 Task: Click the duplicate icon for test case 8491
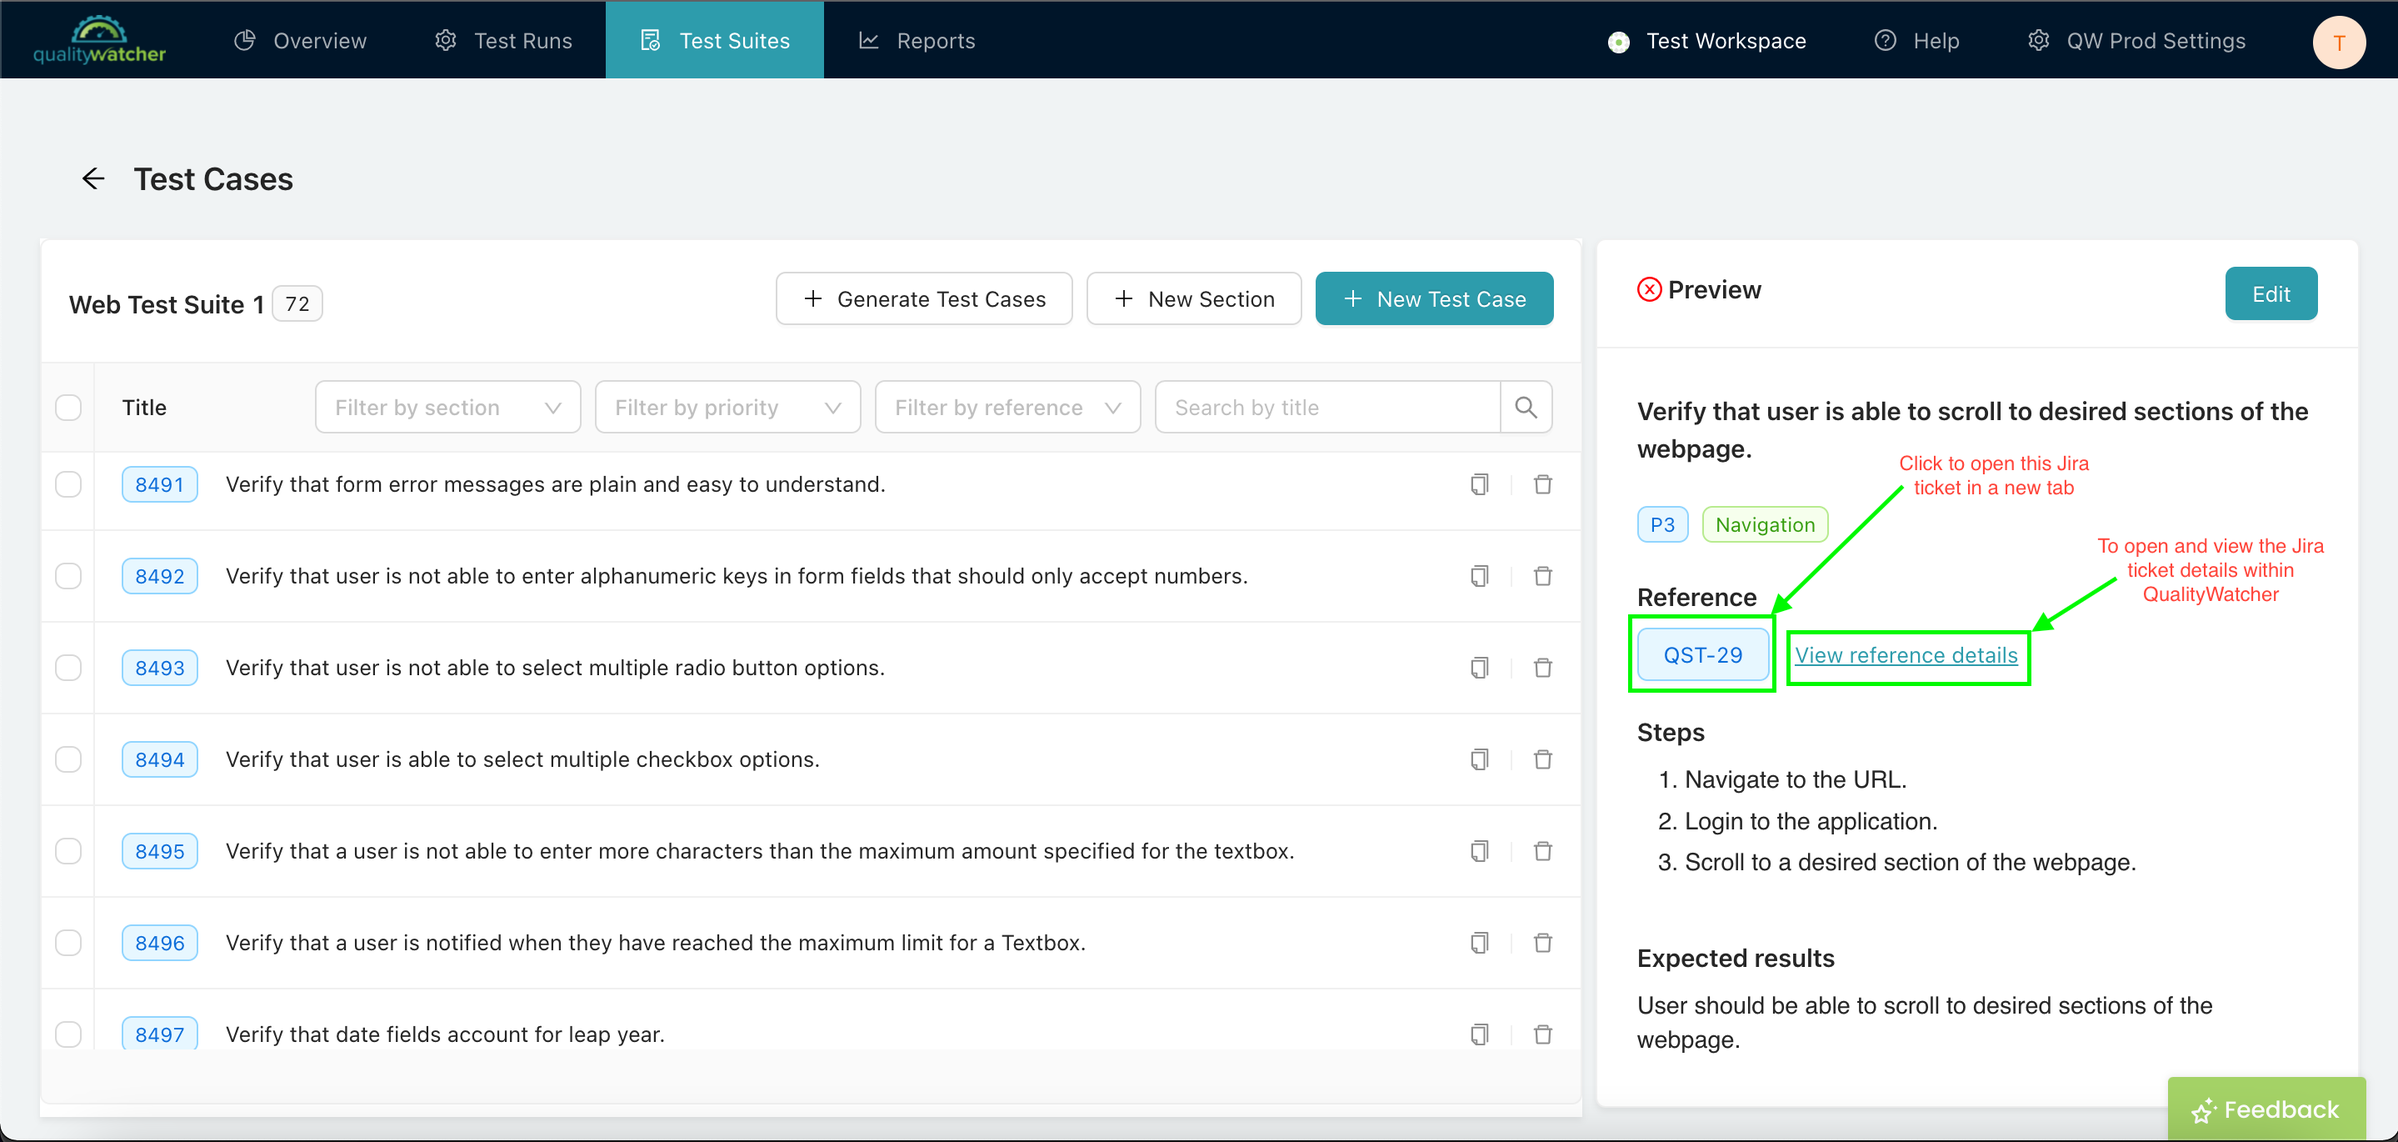pyautogui.click(x=1479, y=483)
